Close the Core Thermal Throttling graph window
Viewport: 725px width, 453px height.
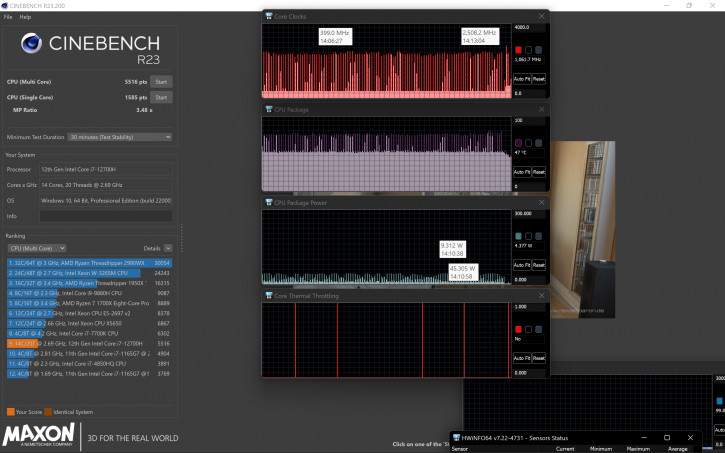(541, 295)
